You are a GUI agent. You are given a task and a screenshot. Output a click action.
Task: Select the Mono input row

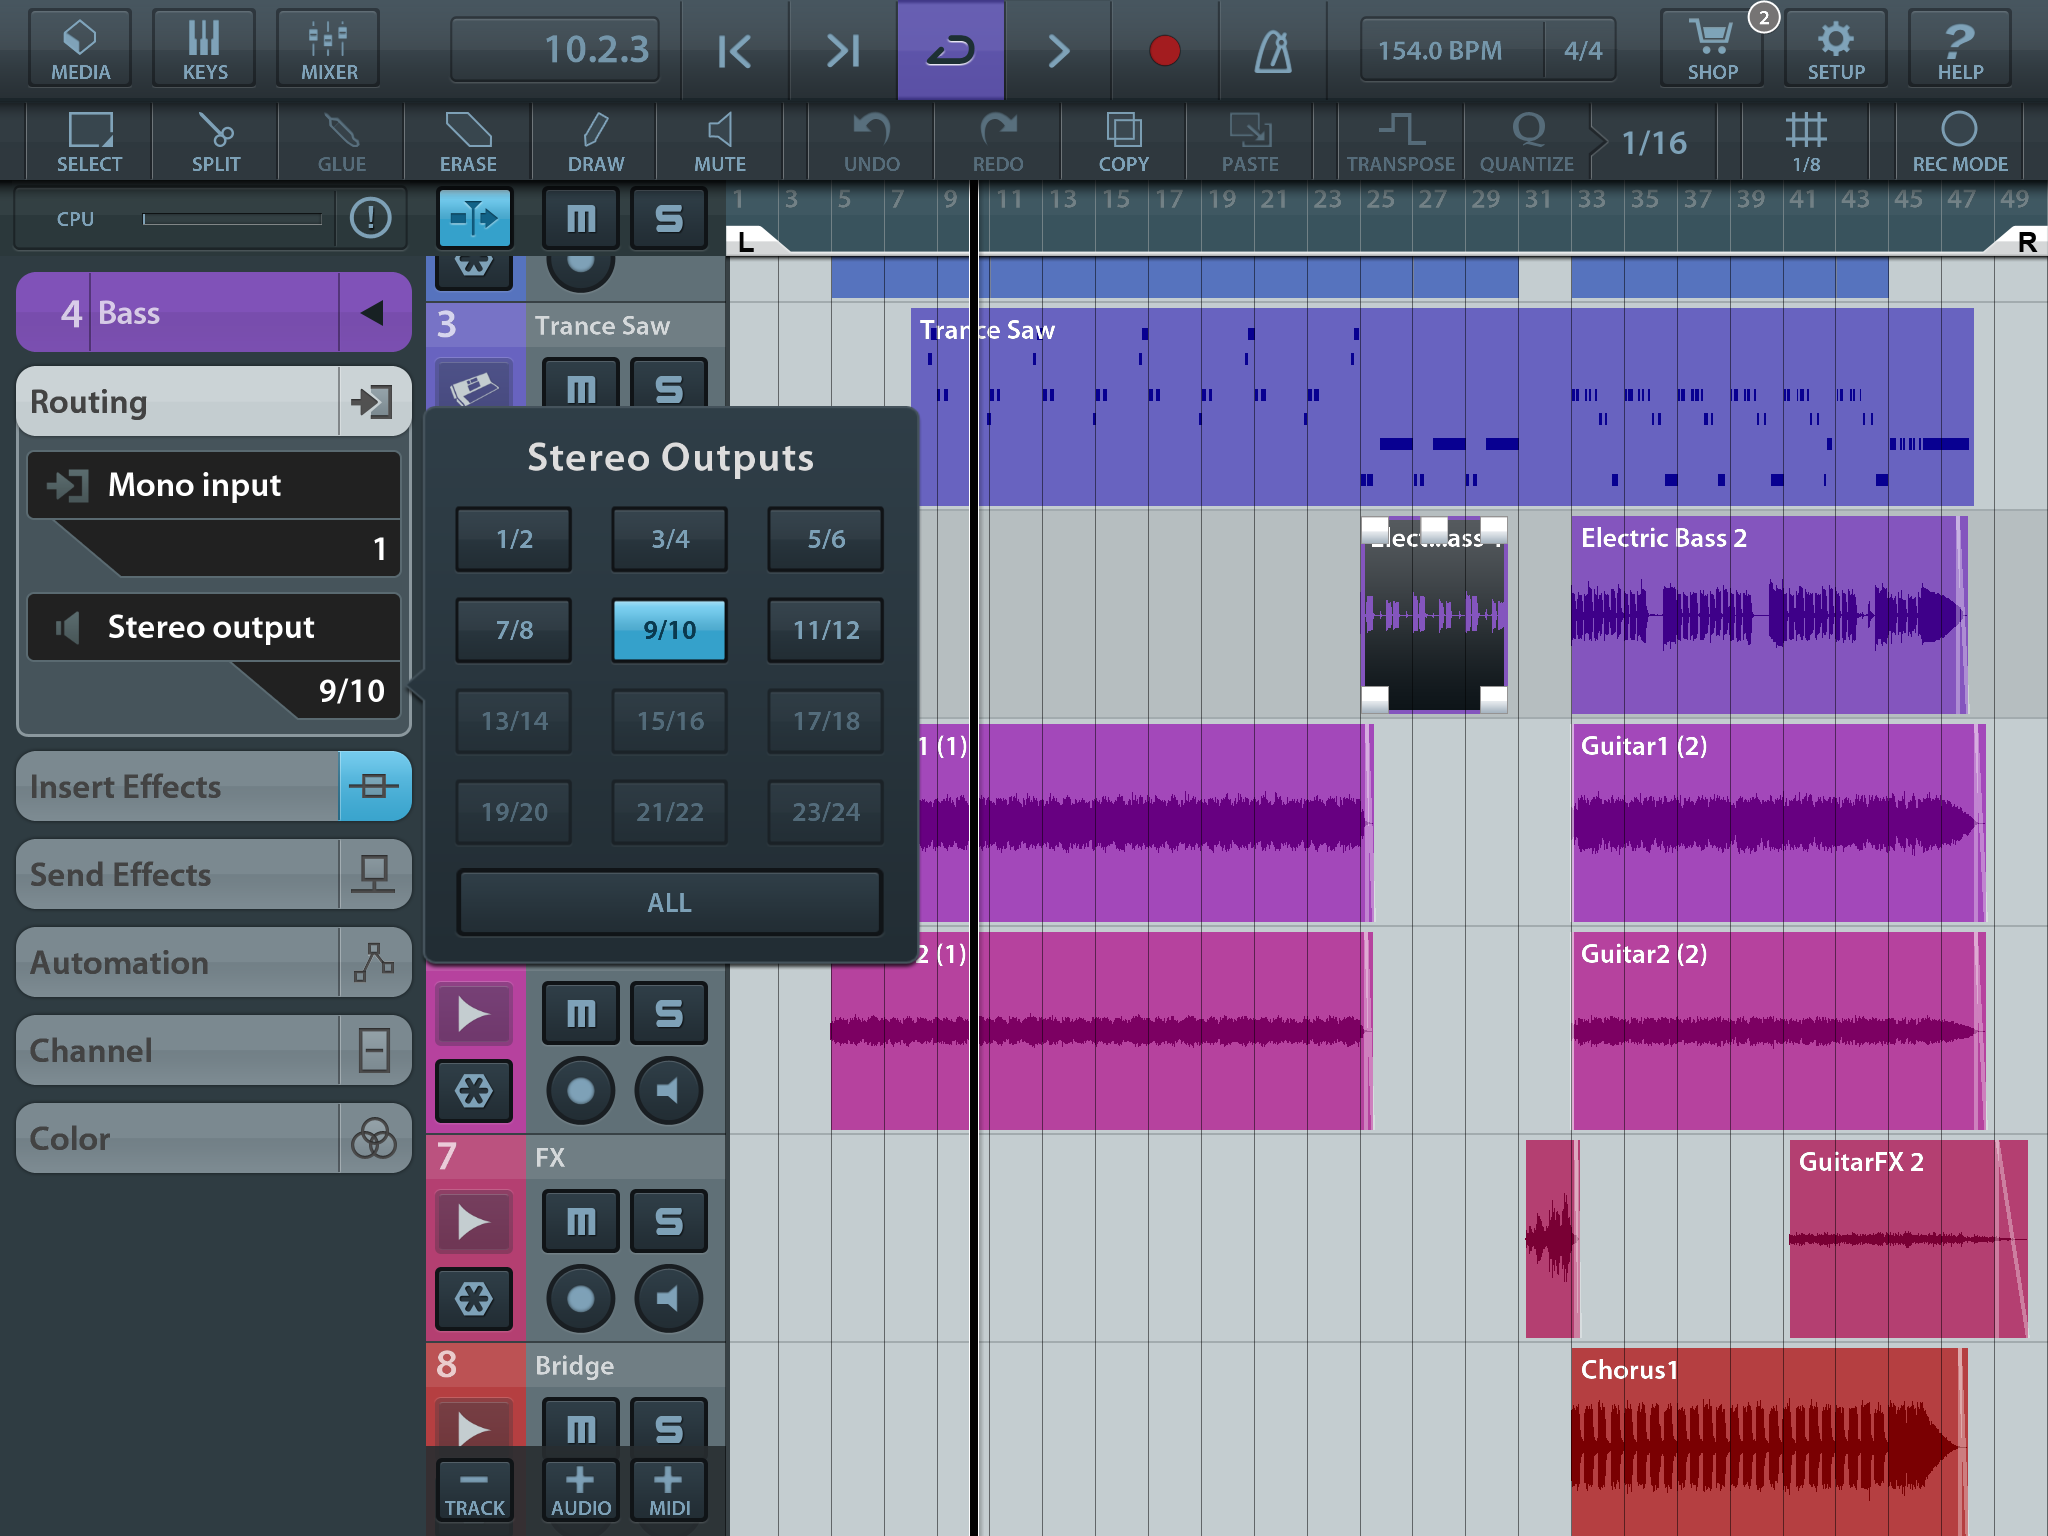click(x=214, y=485)
